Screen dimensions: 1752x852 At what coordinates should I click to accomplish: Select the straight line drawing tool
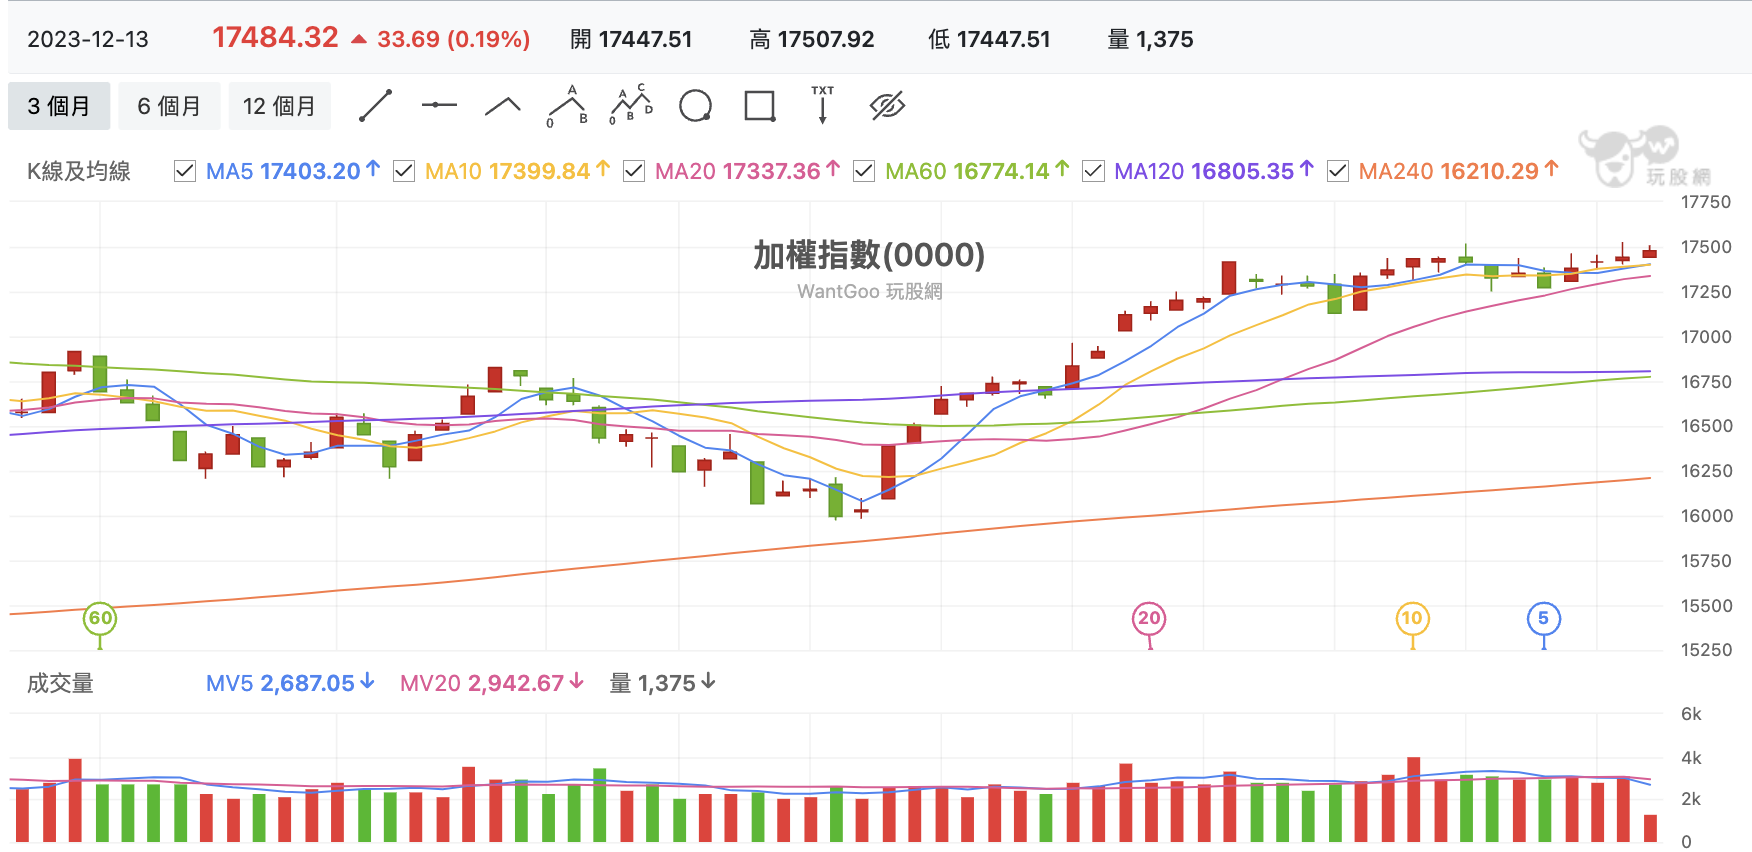(375, 106)
